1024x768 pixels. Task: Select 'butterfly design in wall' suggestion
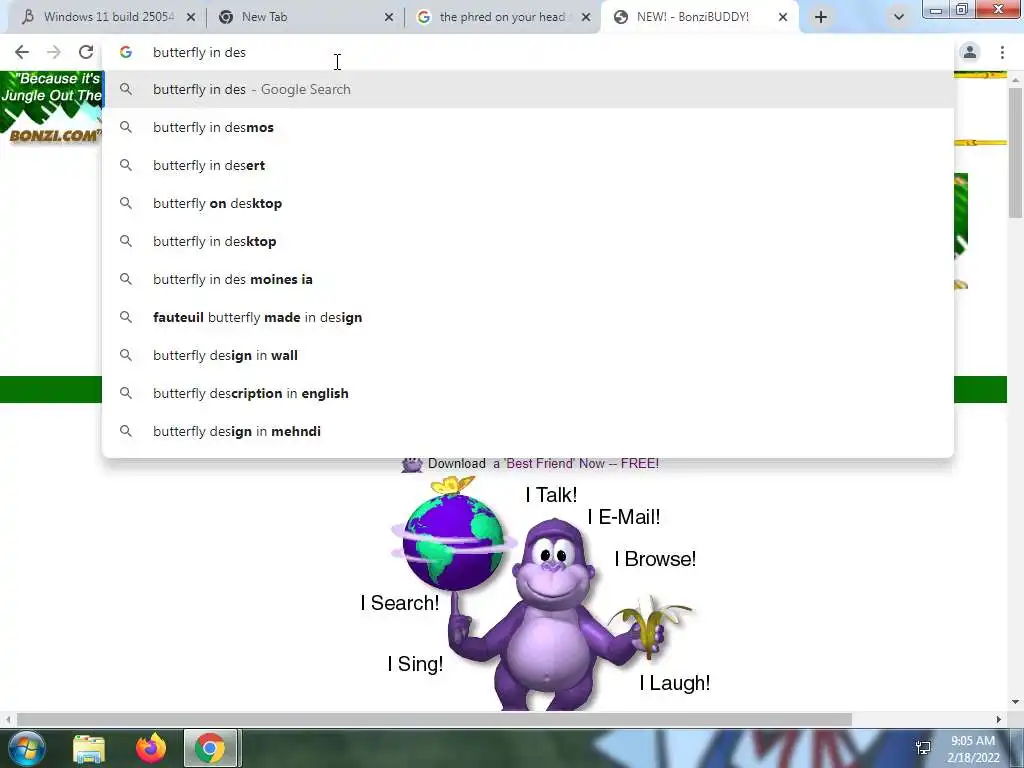coord(528,355)
